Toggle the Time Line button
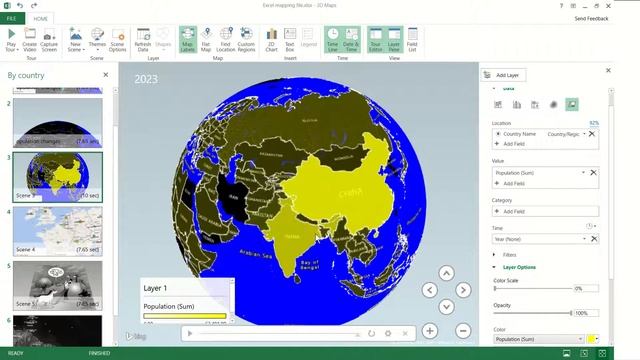This screenshot has width=640, height=360. click(x=333, y=40)
